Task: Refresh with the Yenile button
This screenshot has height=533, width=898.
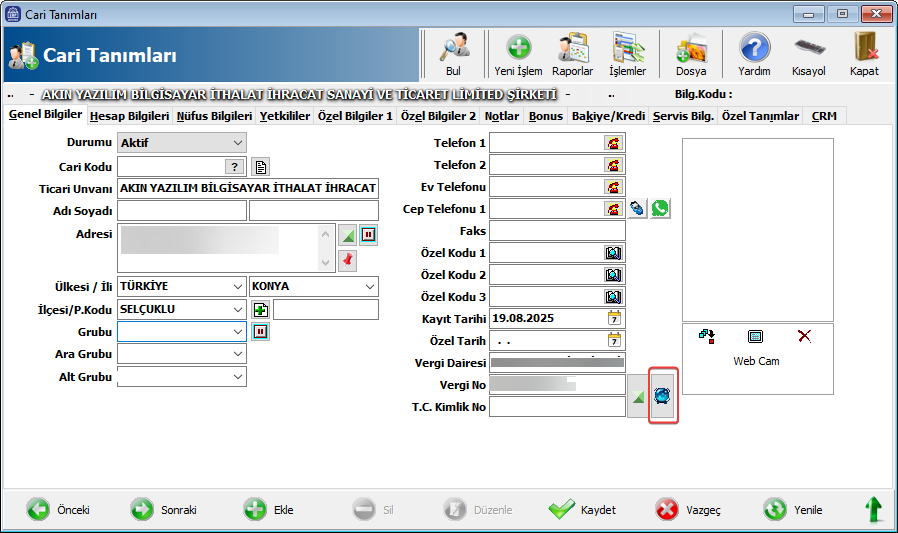Action: pyautogui.click(x=793, y=510)
